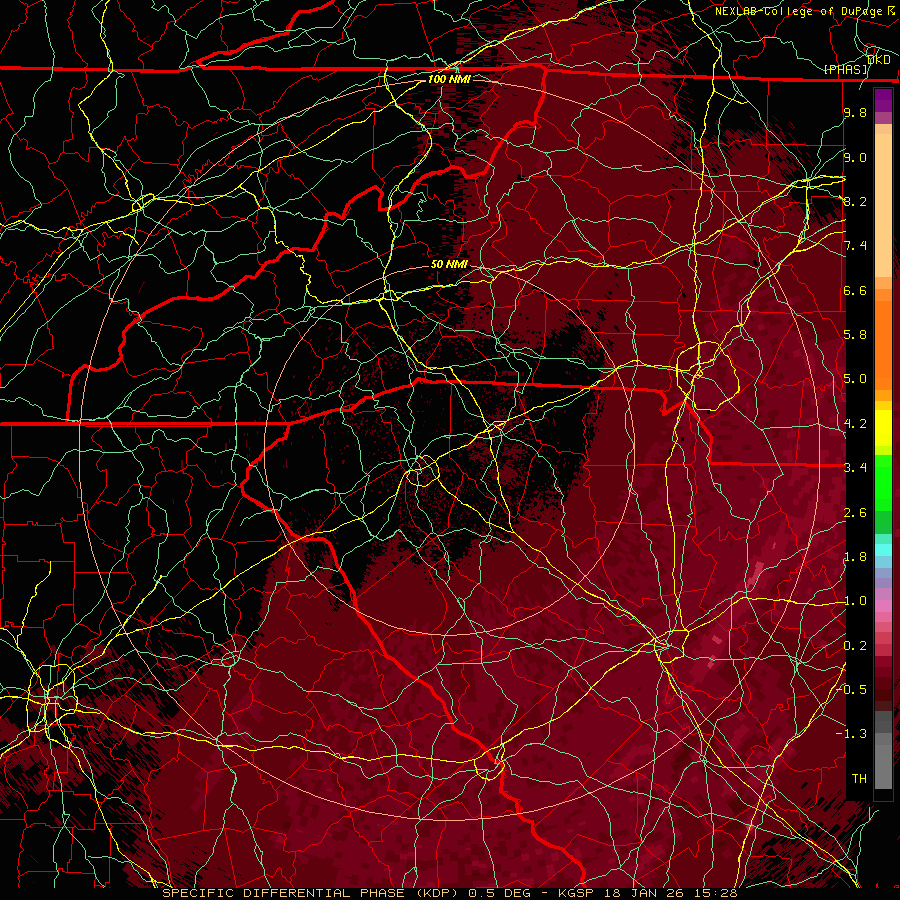Click the [PHAS] label above the scale
The image size is (900, 900).
(845, 69)
